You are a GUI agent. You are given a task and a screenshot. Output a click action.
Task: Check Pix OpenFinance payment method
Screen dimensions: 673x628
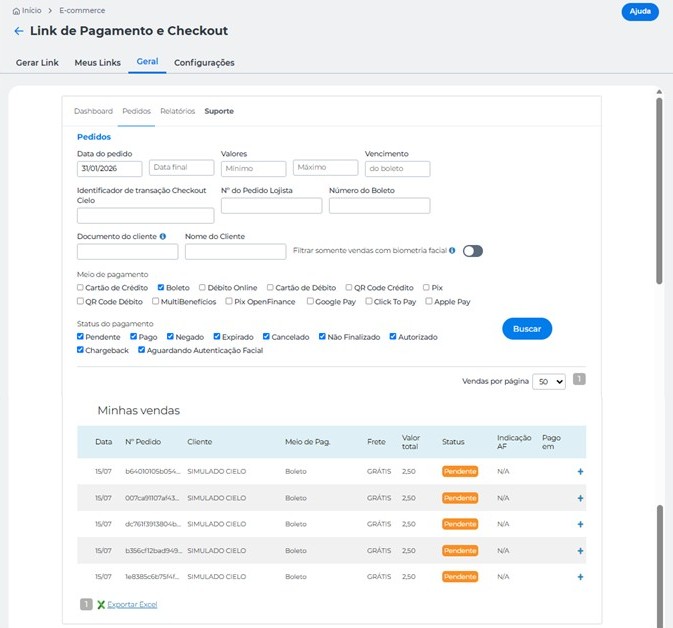coord(229,301)
